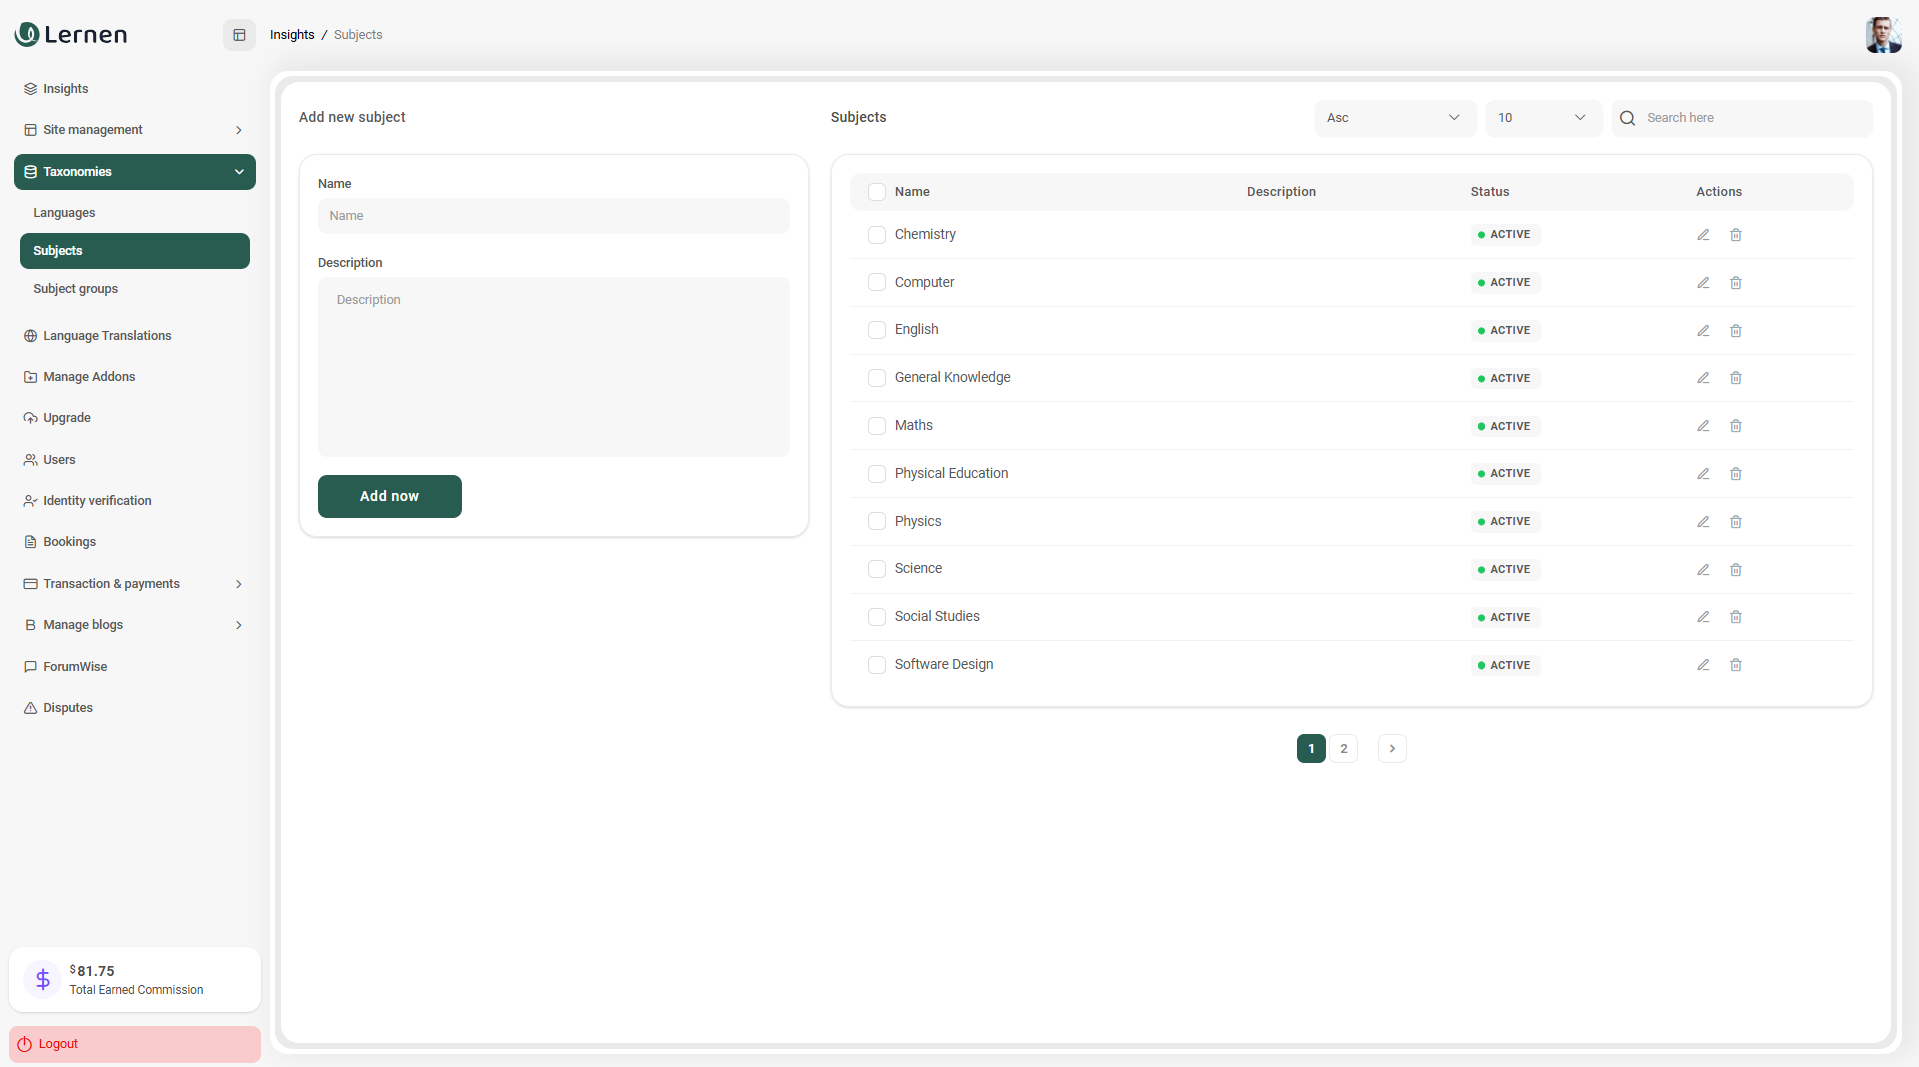
Task: Delete the Computer subject via trash icon
Action: (1736, 283)
